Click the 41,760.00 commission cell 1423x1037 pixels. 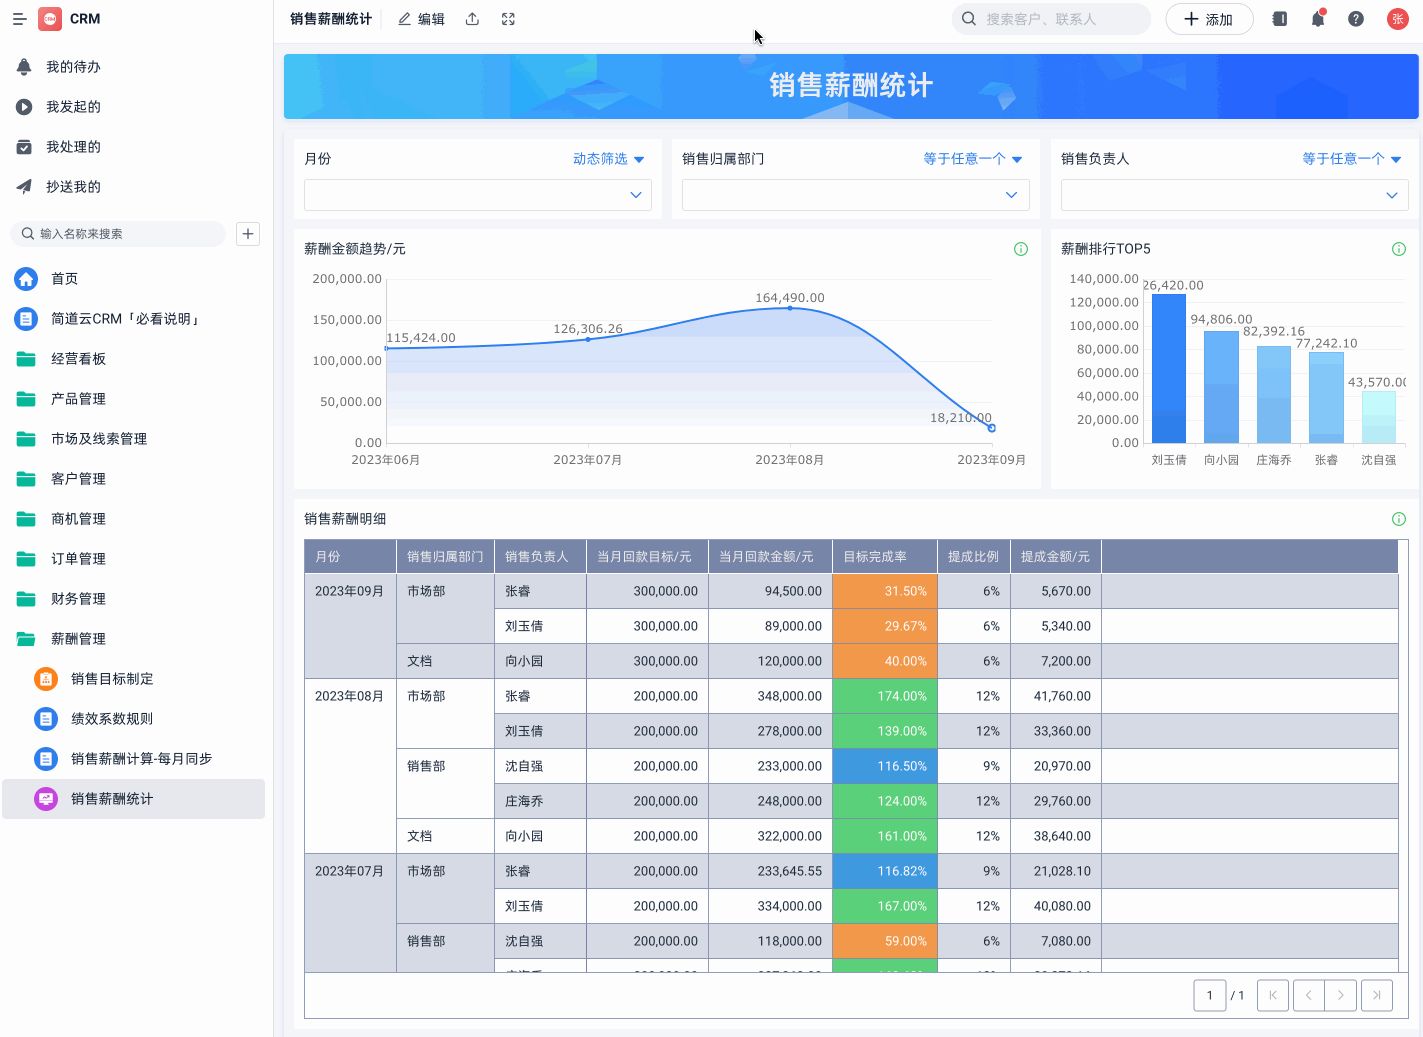click(1056, 696)
